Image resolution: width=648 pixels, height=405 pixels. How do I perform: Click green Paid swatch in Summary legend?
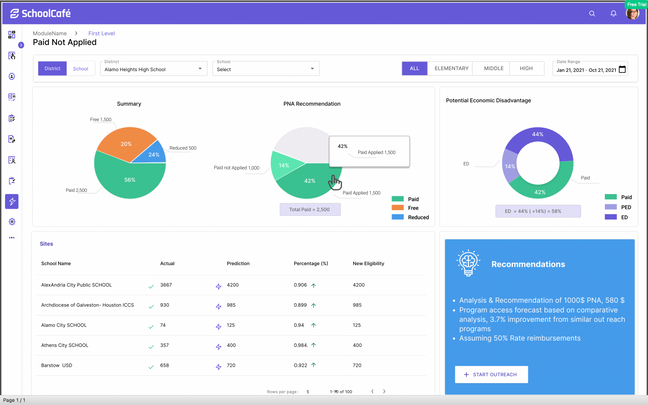click(398, 199)
